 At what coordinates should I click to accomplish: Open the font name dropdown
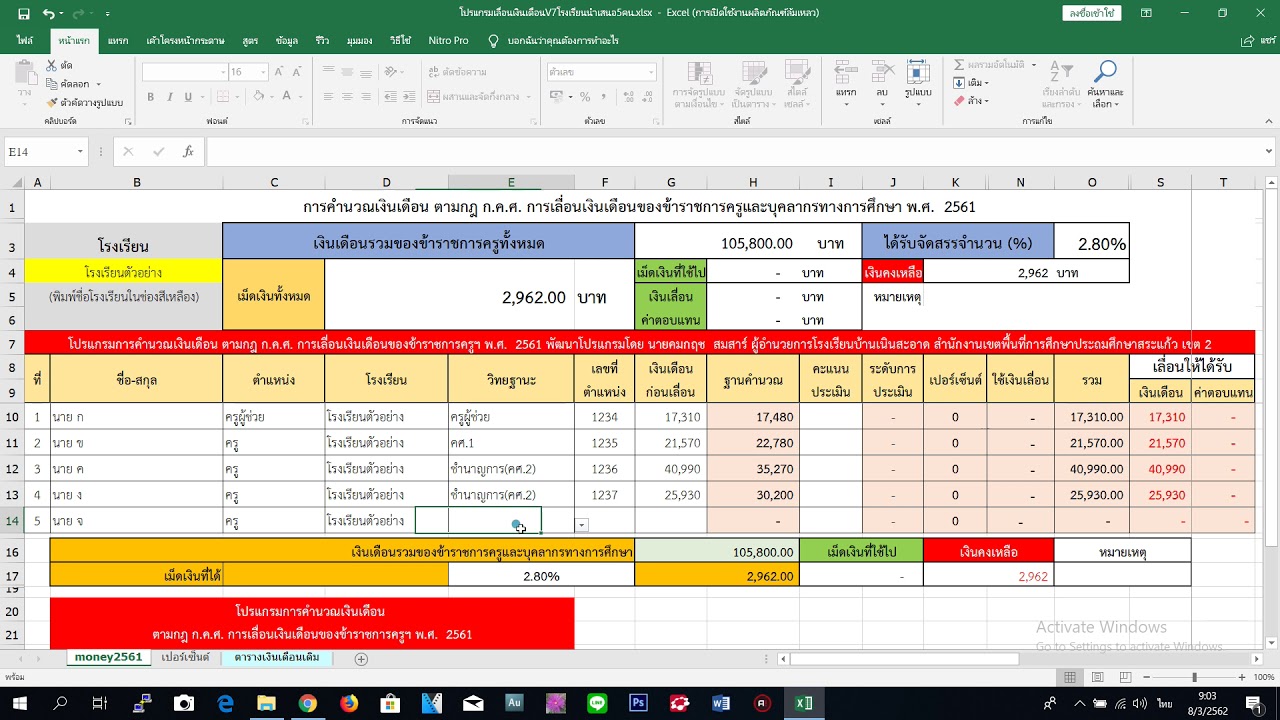(223, 72)
